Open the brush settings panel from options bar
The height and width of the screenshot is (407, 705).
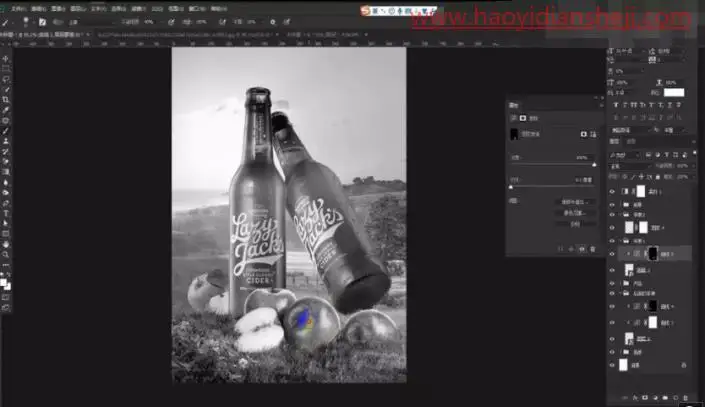pyautogui.click(x=42, y=22)
